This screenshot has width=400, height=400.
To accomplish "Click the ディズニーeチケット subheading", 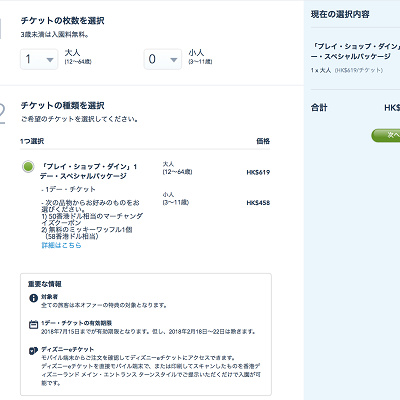I will [67, 349].
